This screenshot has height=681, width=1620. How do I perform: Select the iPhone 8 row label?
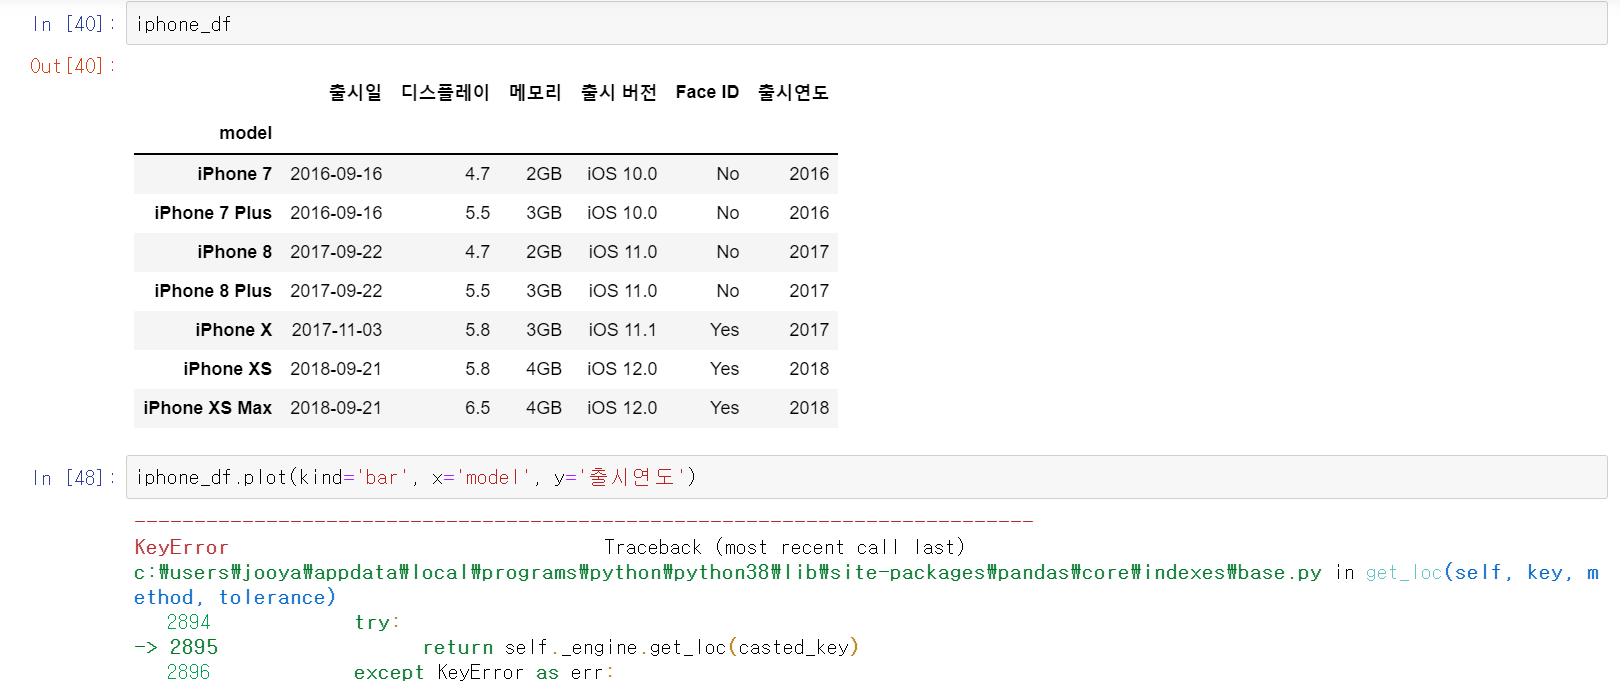[x=235, y=252]
